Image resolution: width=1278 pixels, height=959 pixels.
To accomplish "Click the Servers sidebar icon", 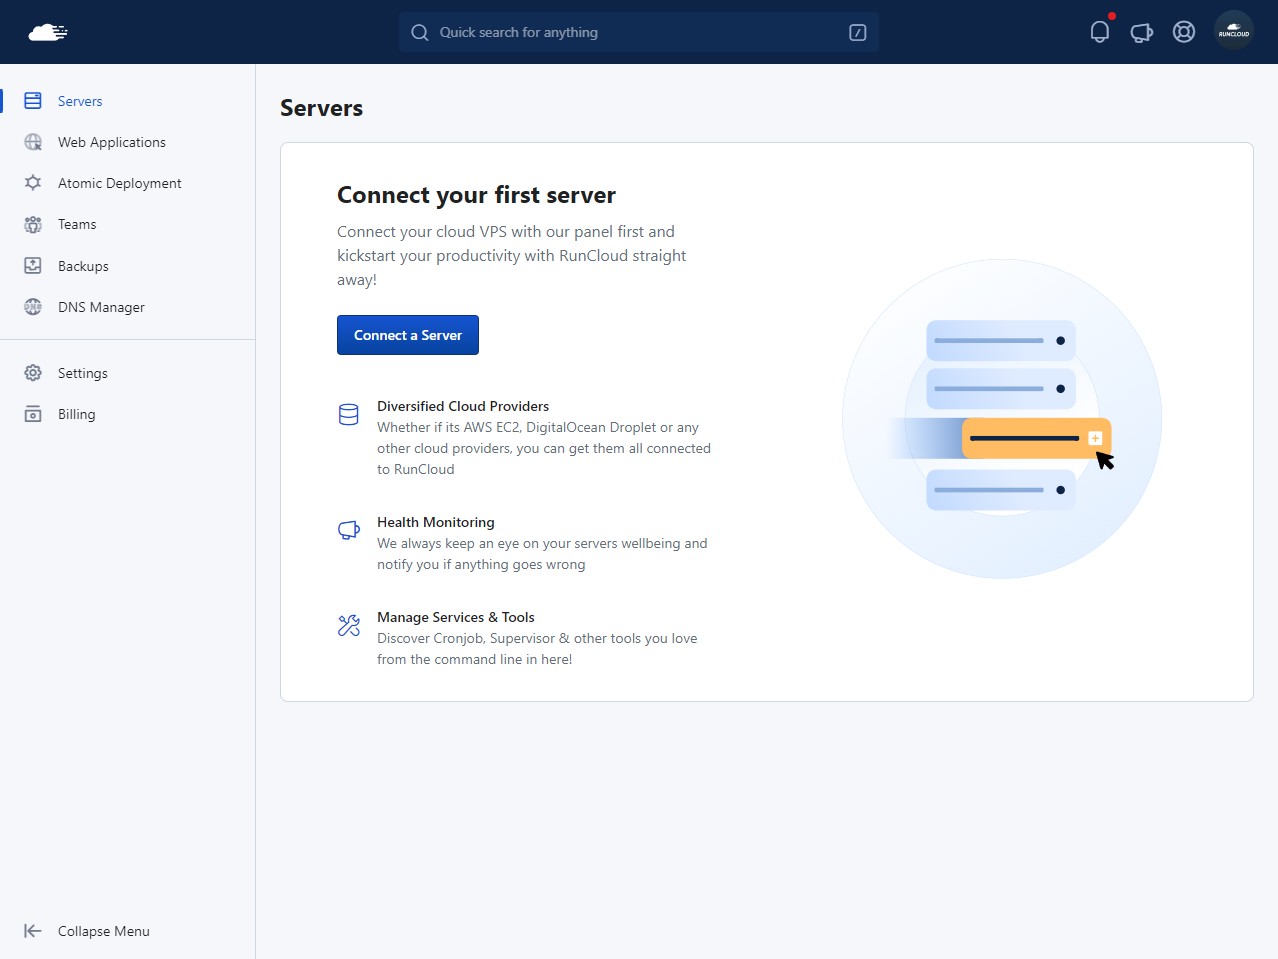I will 33,101.
